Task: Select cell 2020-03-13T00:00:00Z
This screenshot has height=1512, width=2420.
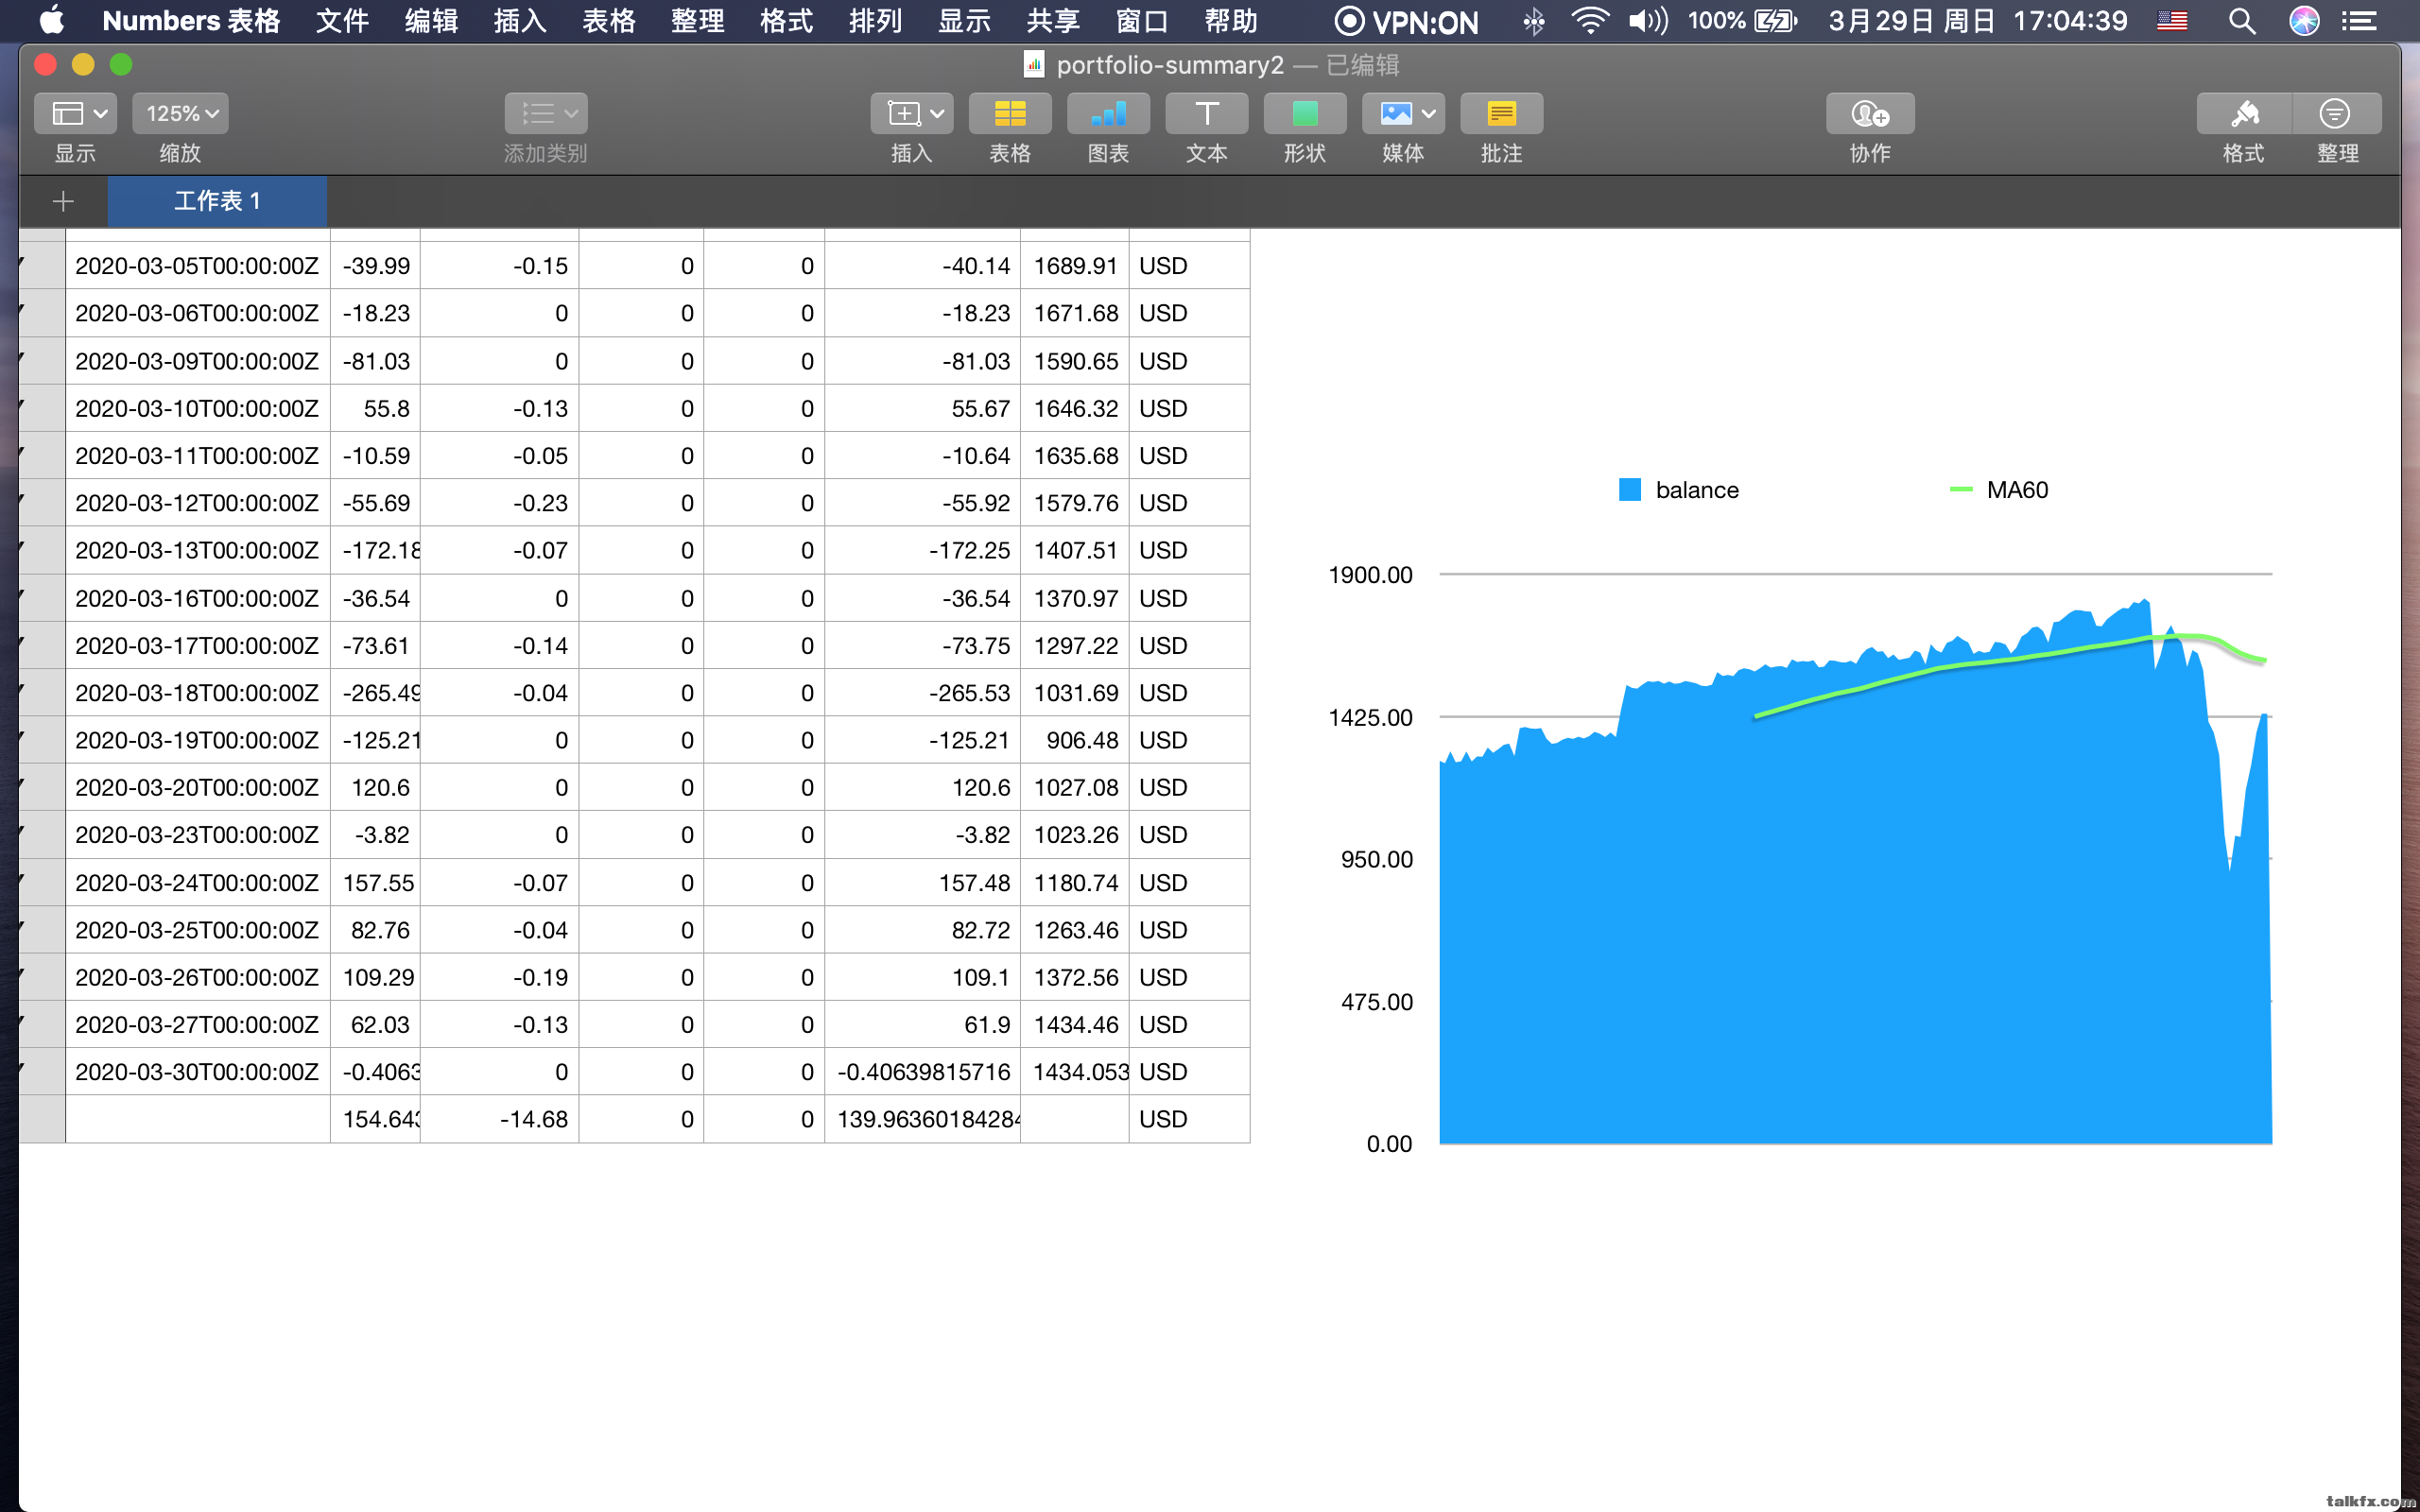Action: pyautogui.click(x=197, y=550)
